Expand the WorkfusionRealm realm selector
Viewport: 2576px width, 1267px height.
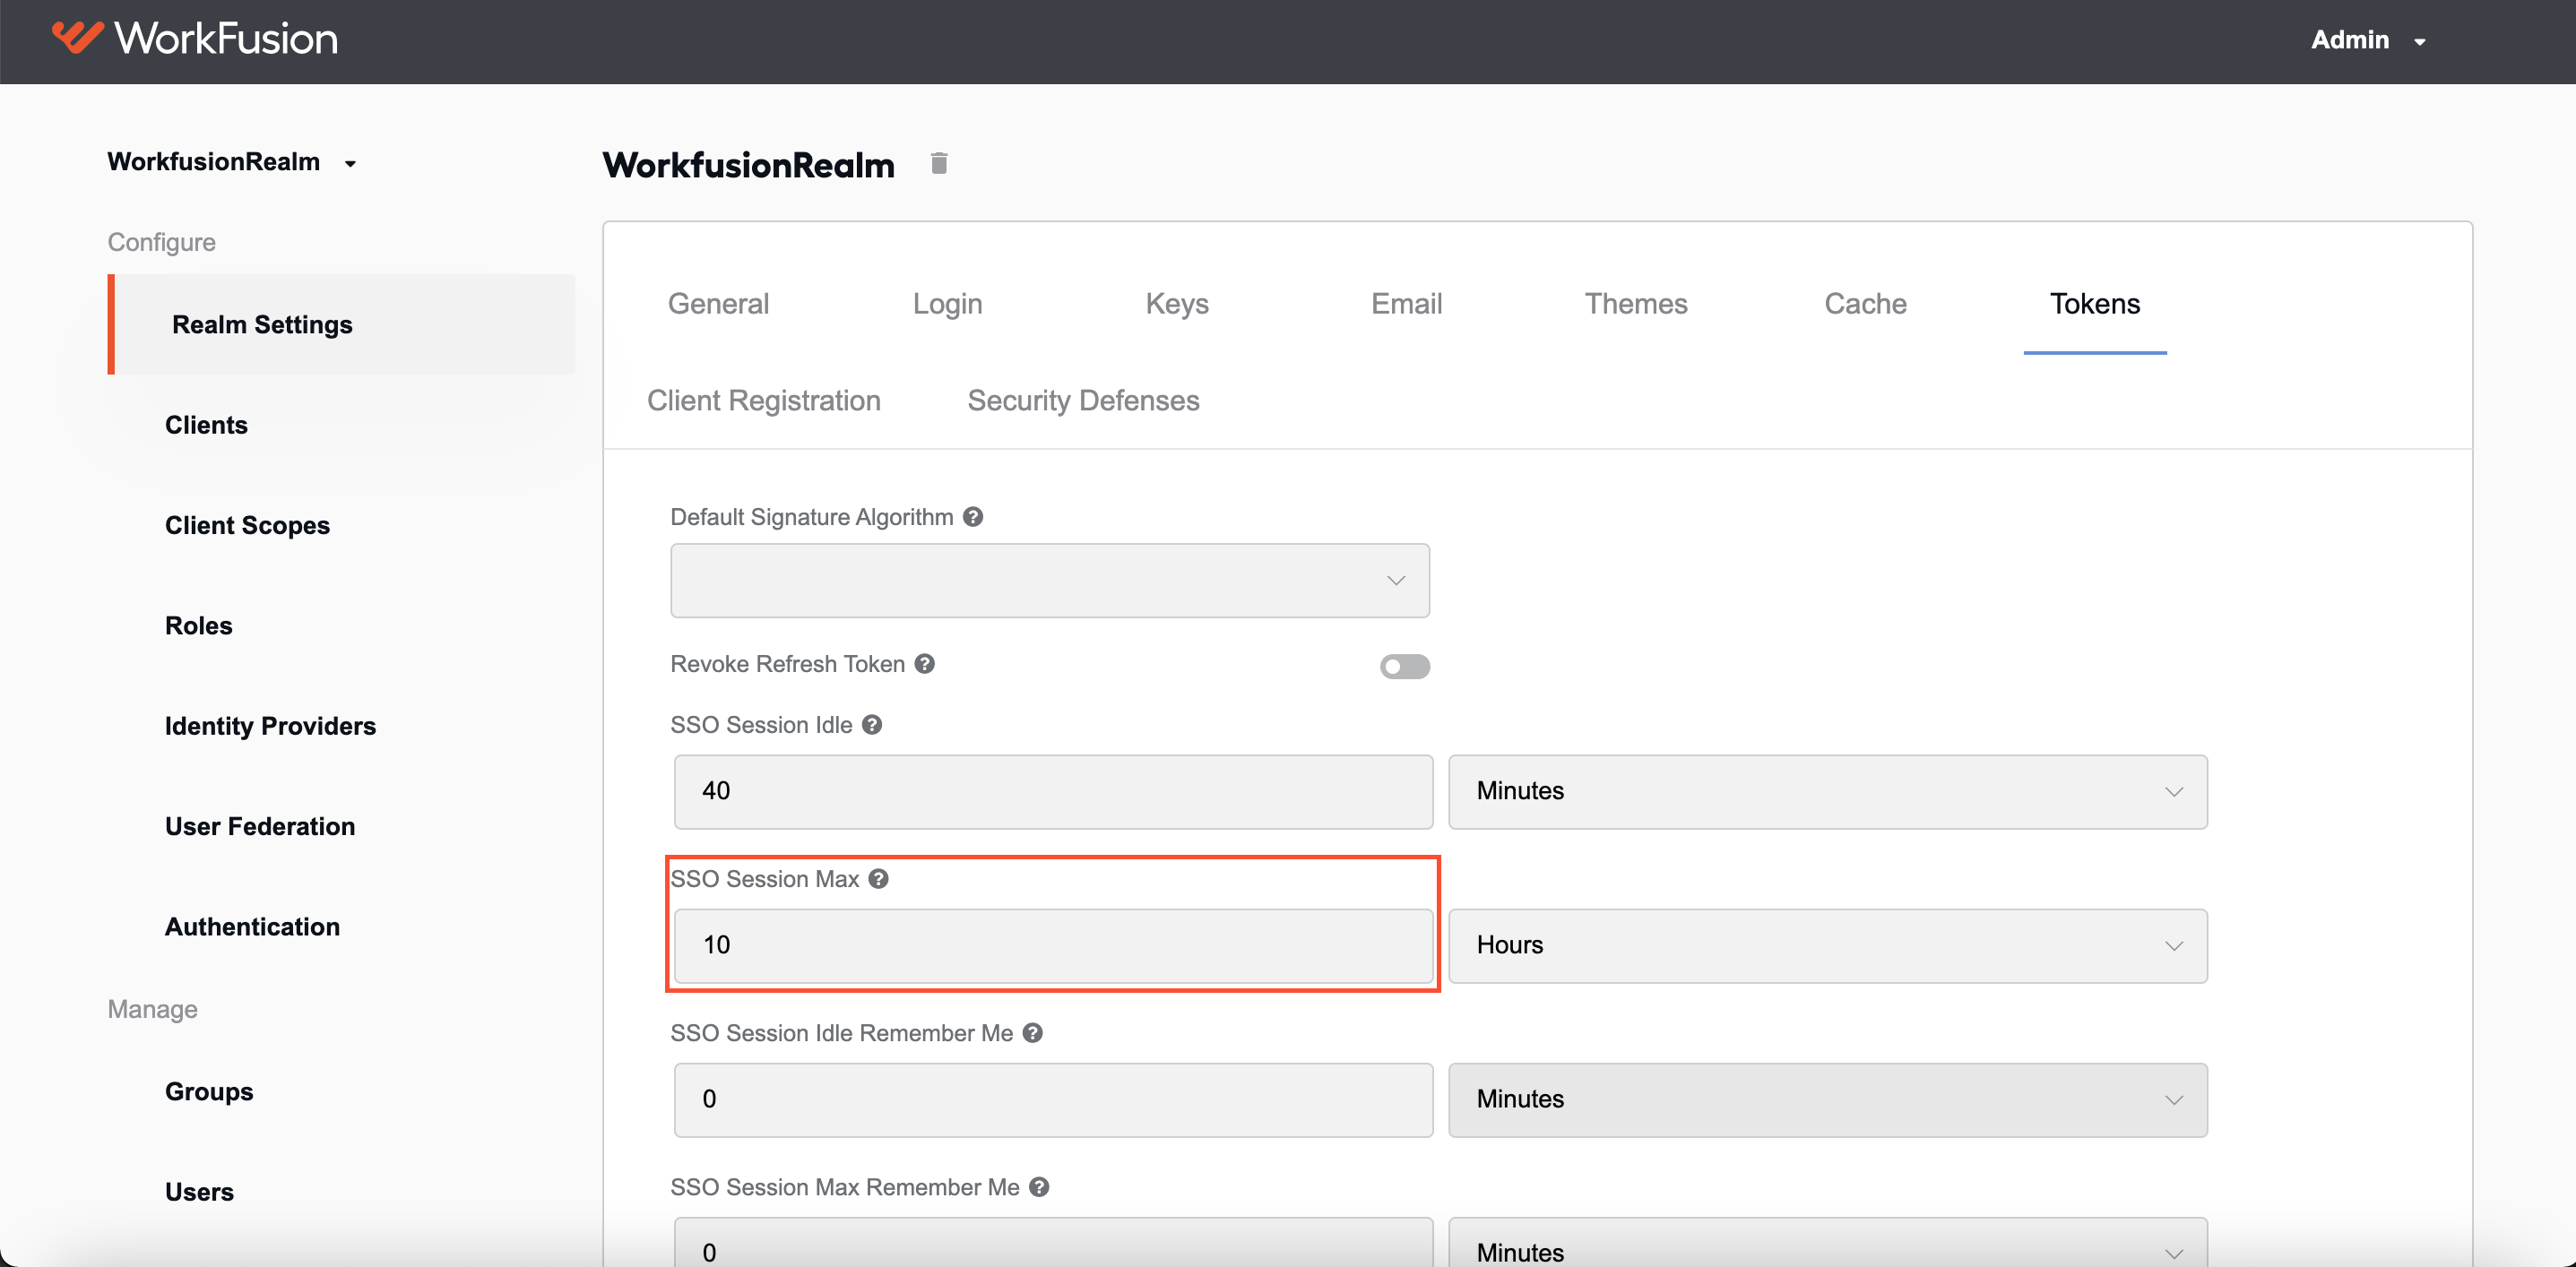click(232, 162)
